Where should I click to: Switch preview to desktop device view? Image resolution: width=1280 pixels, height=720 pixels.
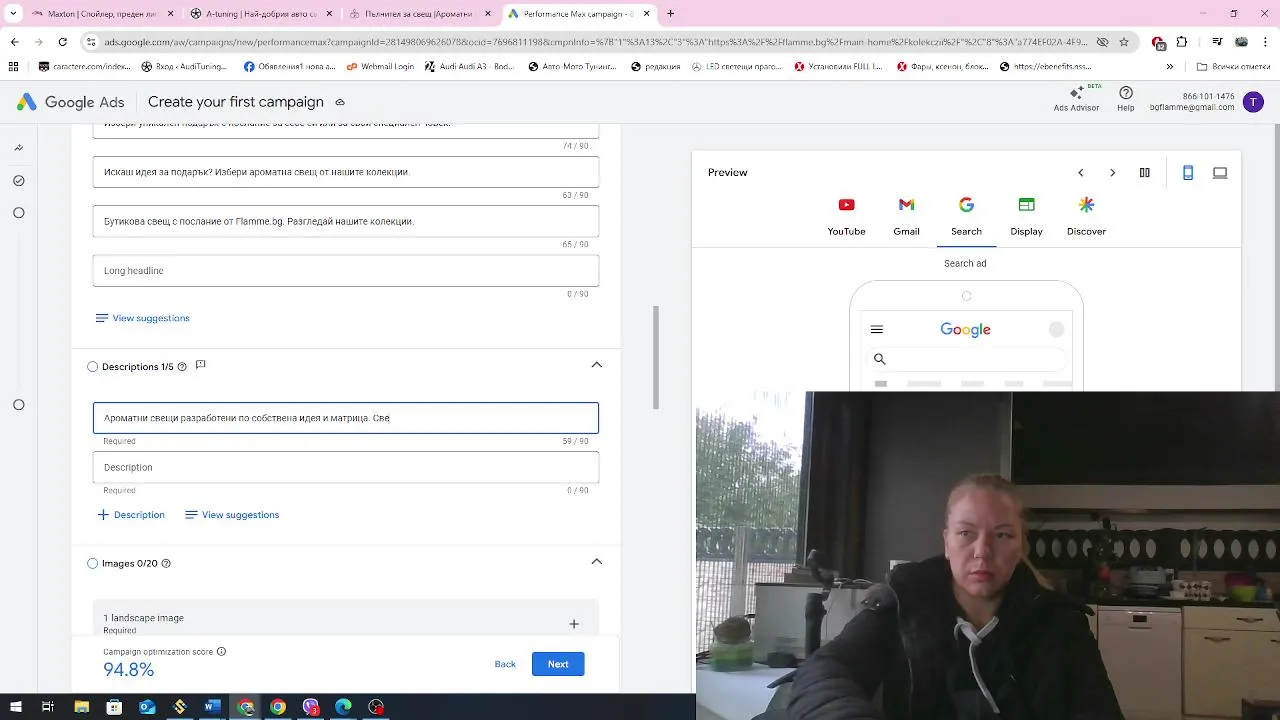1220,173
